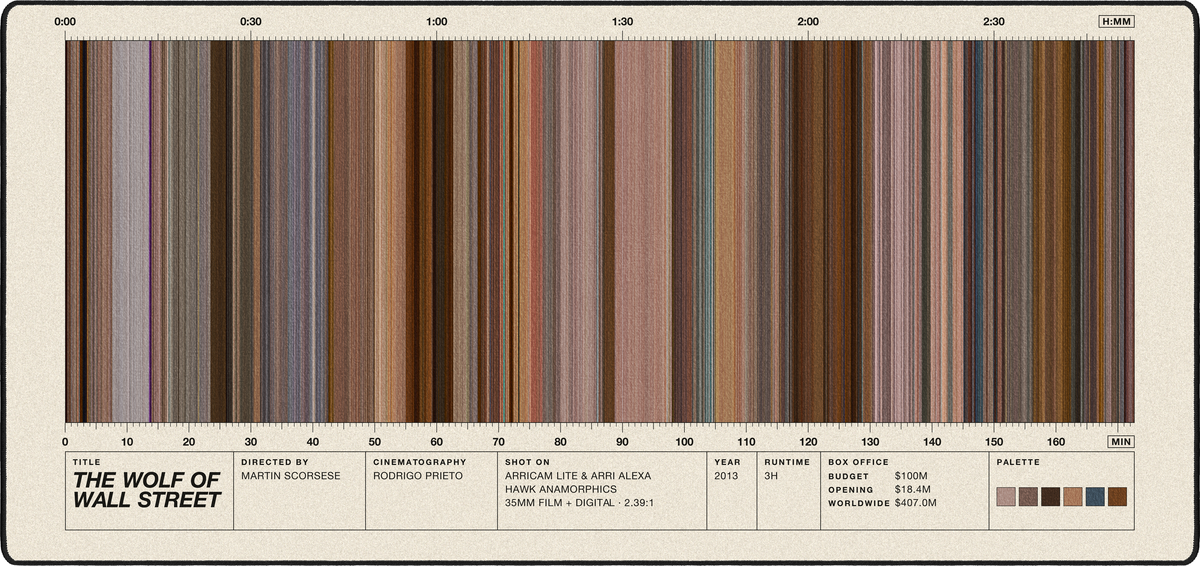Click the 160 minute axis label
This screenshot has height=566, width=1200.
(1056, 441)
